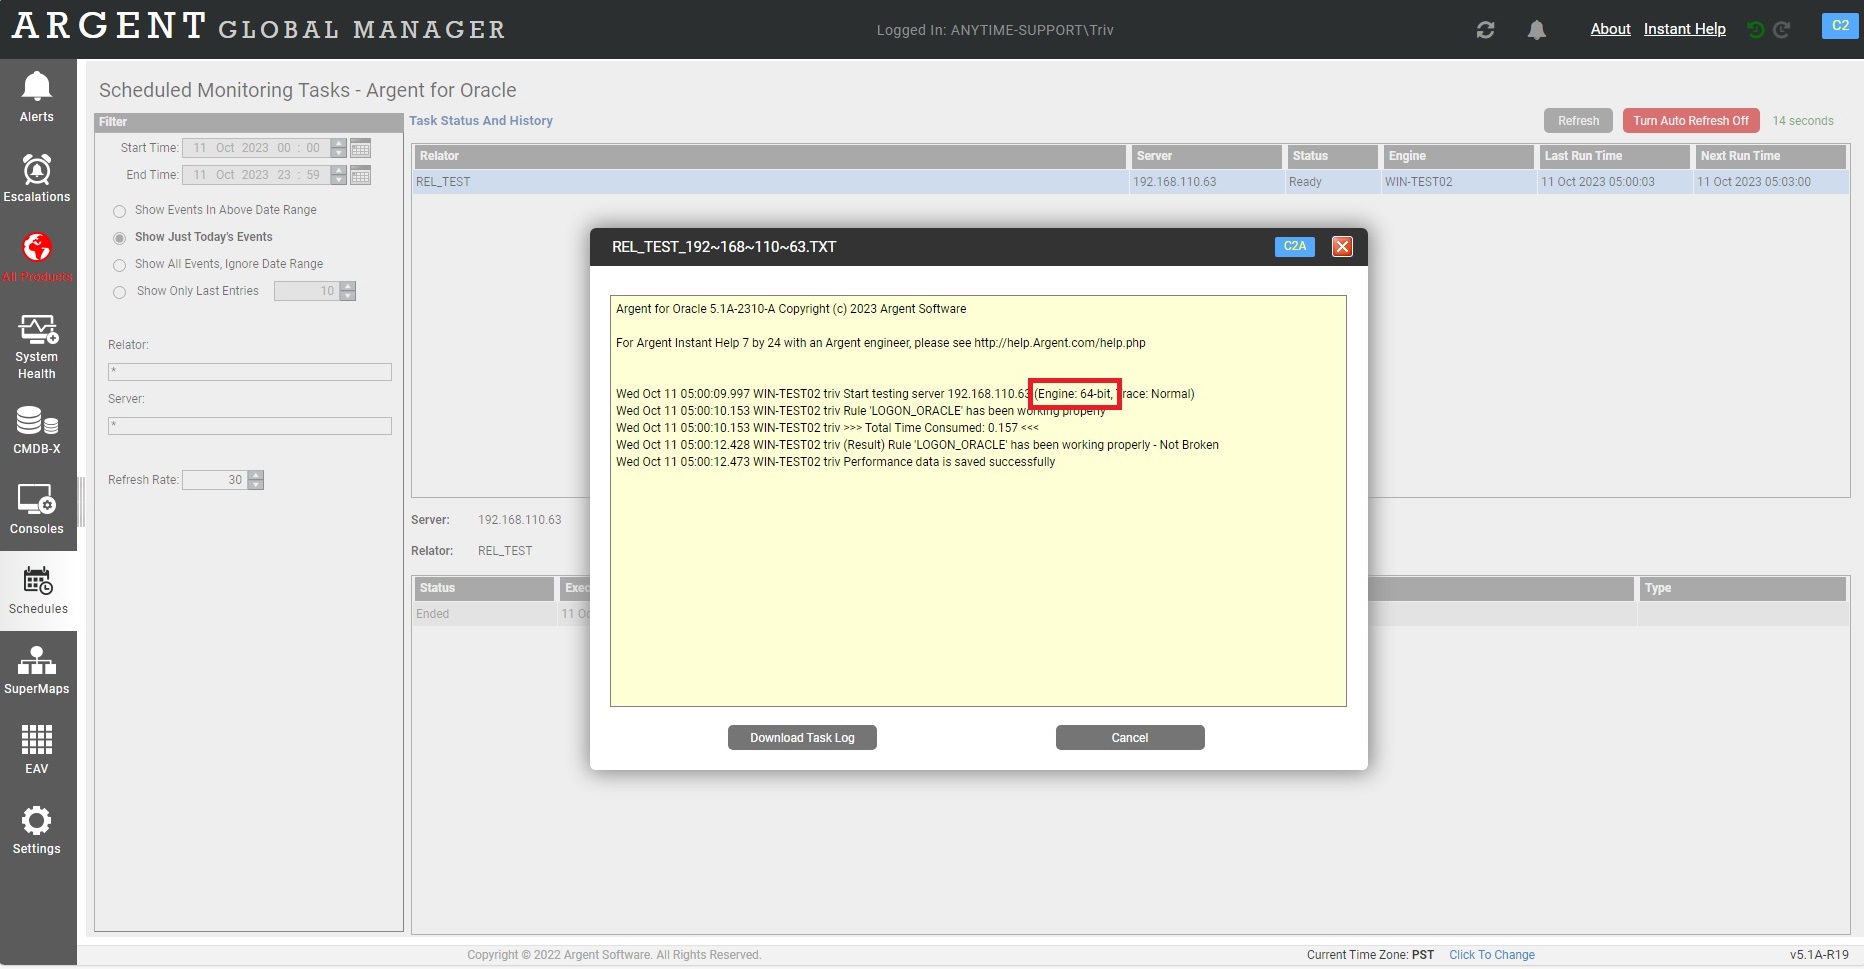The width and height of the screenshot is (1864, 969).
Task: Click the Relator filter input field
Action: (249, 372)
